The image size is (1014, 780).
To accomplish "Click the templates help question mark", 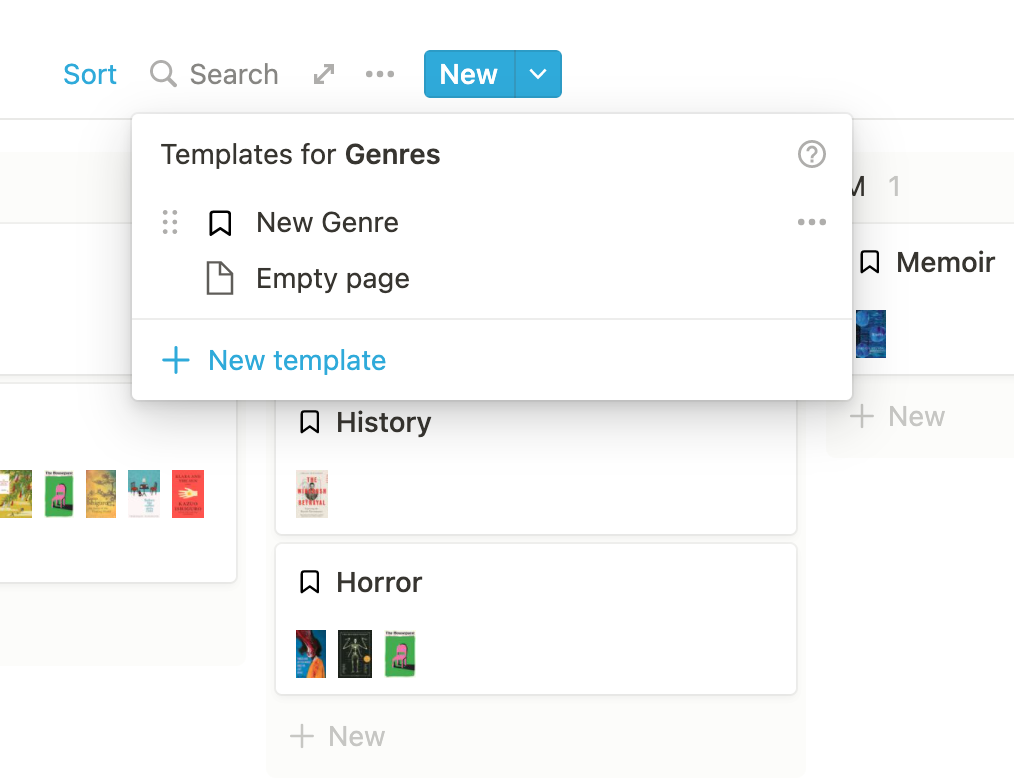I will [x=812, y=154].
